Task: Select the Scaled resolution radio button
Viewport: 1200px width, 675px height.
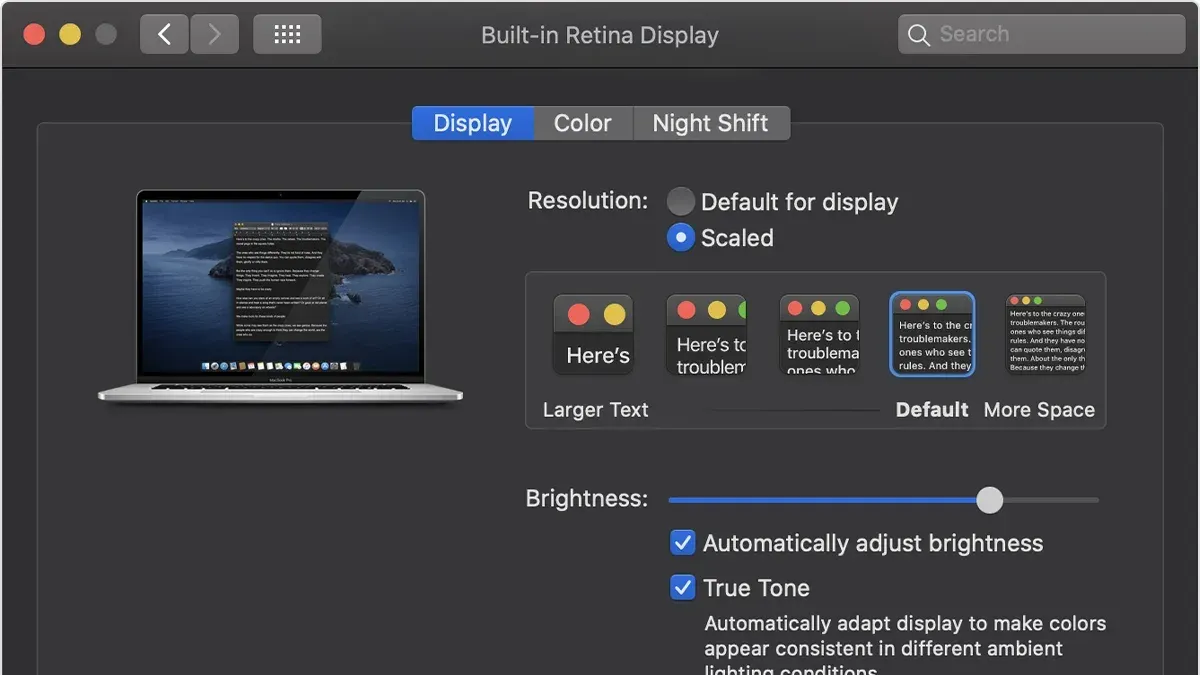Action: point(681,237)
